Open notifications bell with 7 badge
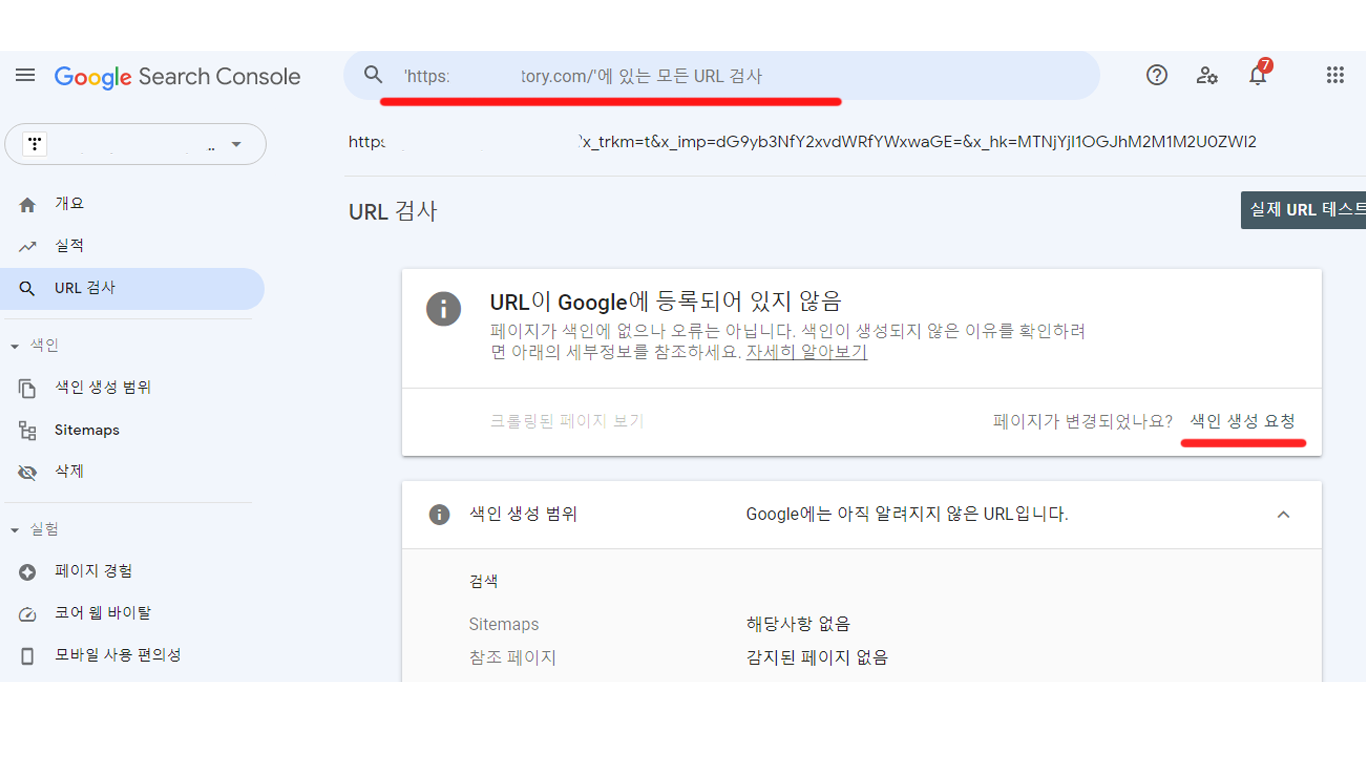Image resolution: width=1366 pixels, height=768 pixels. [1258, 74]
